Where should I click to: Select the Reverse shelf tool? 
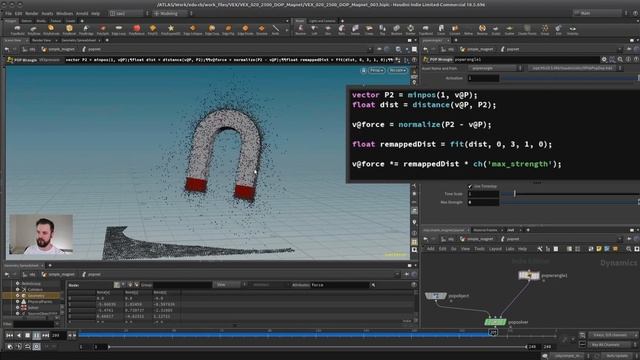482,29
